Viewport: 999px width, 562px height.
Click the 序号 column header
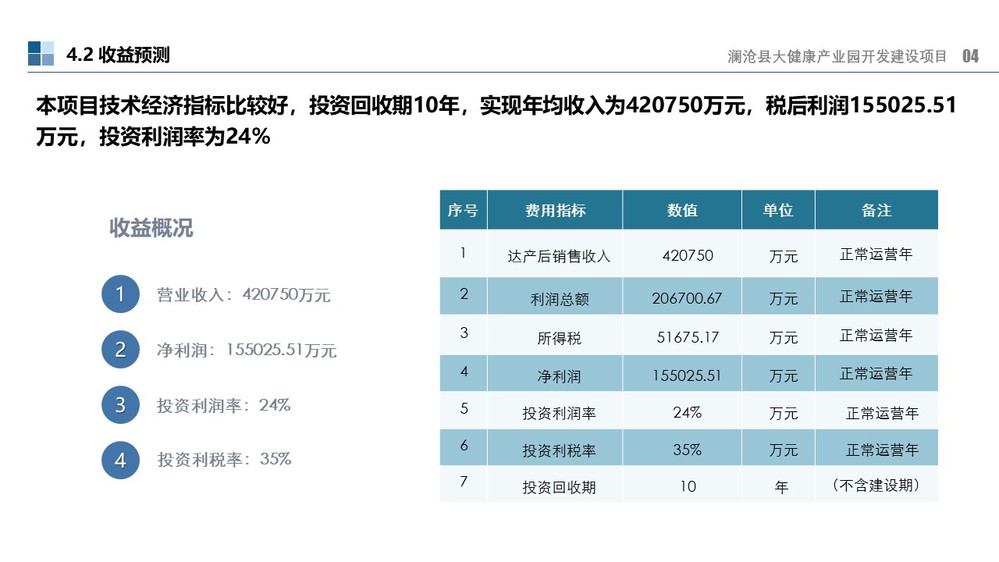(463, 210)
